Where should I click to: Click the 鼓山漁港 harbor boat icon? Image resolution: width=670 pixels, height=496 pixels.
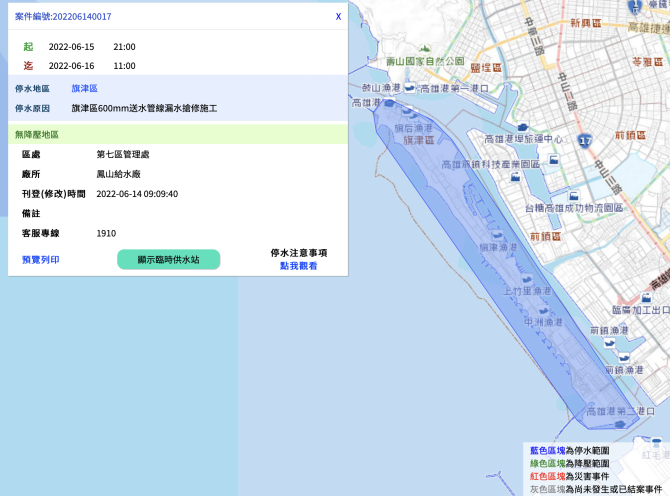click(410, 88)
